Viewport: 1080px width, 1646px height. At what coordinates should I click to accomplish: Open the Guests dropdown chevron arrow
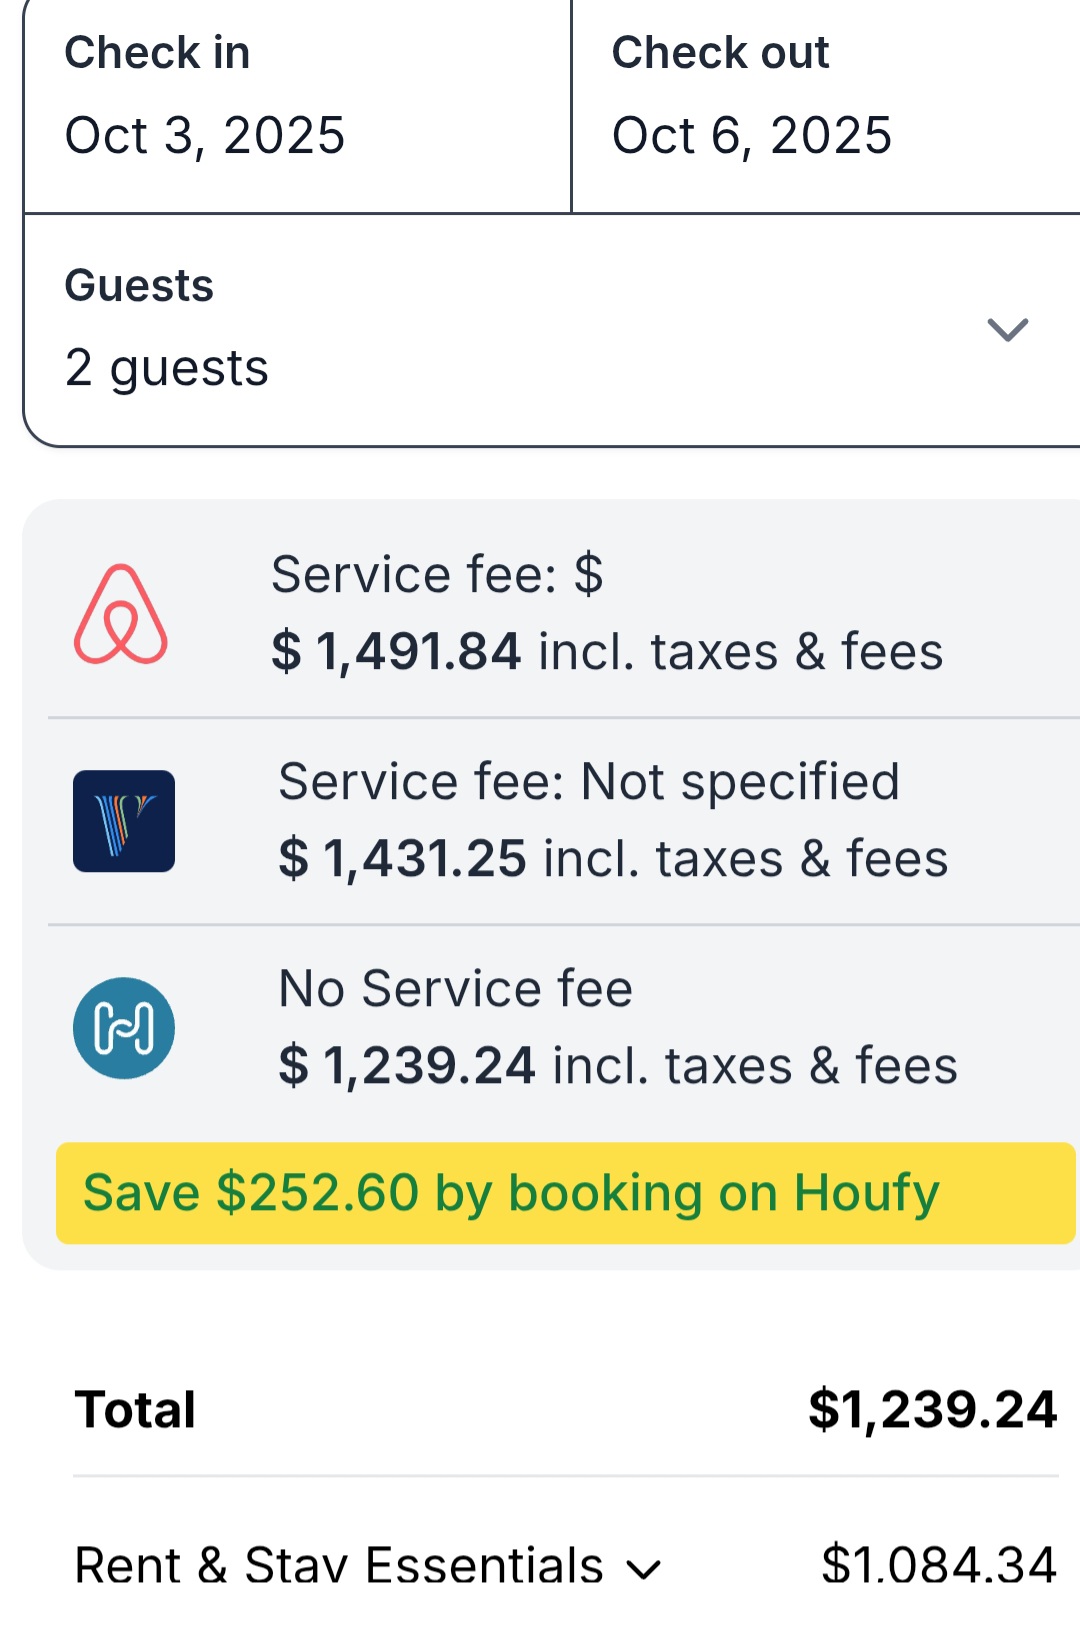1007,329
